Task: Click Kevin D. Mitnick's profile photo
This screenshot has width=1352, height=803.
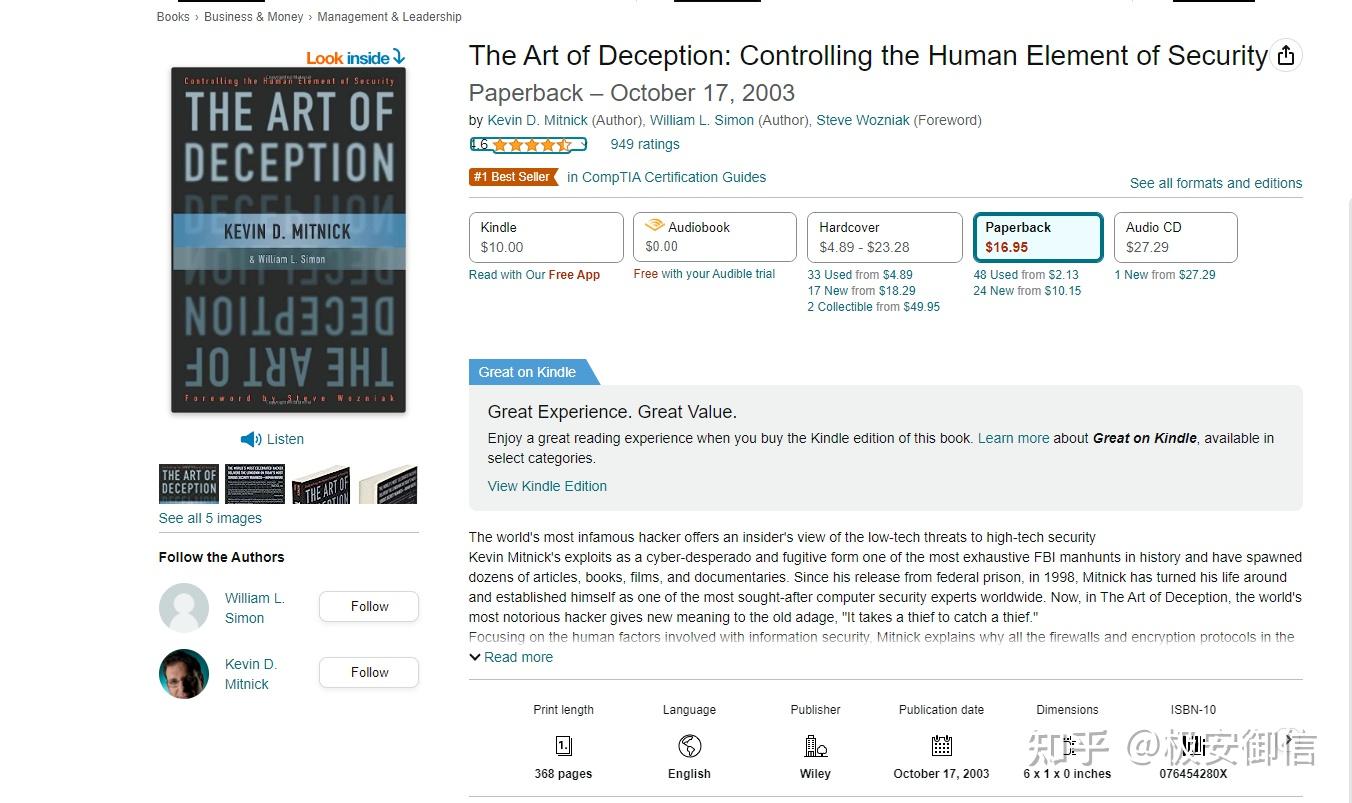Action: point(184,673)
